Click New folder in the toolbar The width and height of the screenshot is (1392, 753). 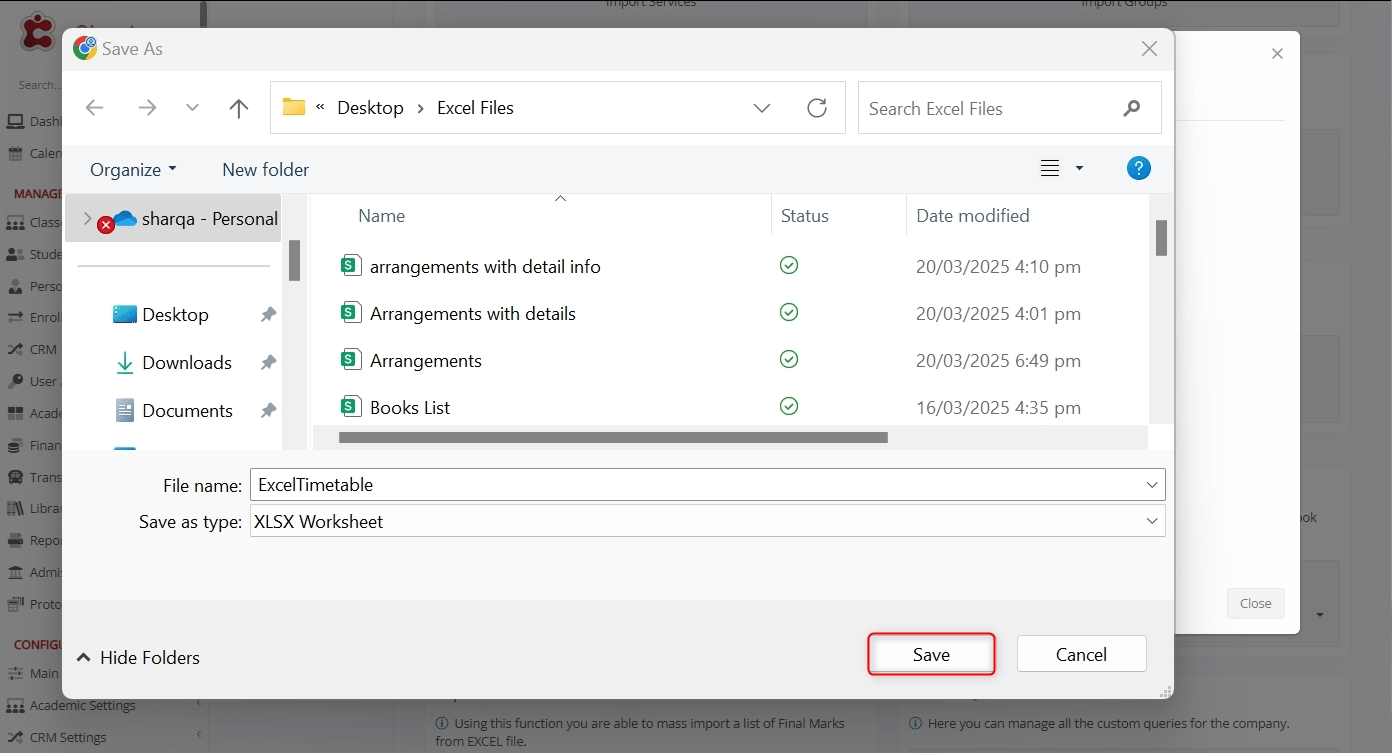[265, 169]
